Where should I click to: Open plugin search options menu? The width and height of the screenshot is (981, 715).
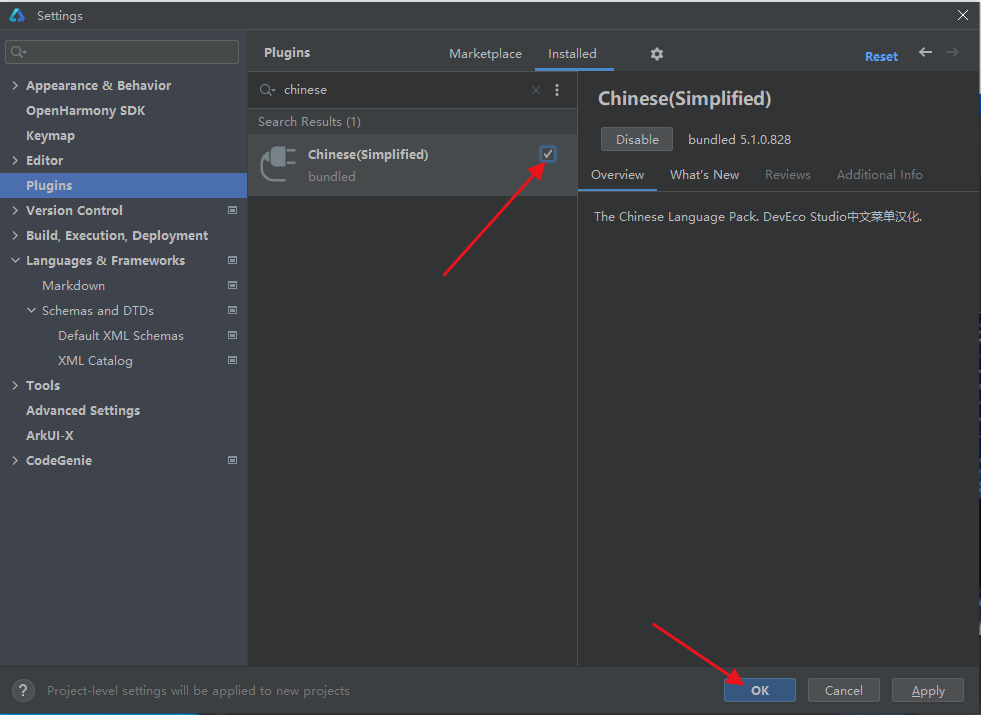tap(557, 90)
